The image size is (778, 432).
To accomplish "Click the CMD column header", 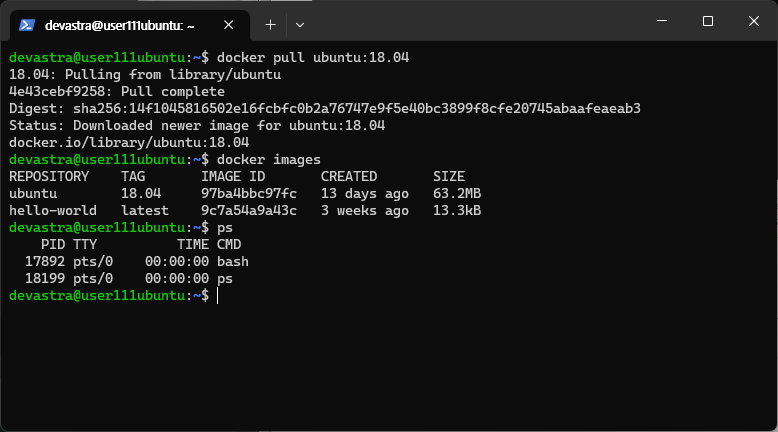I will point(229,245).
